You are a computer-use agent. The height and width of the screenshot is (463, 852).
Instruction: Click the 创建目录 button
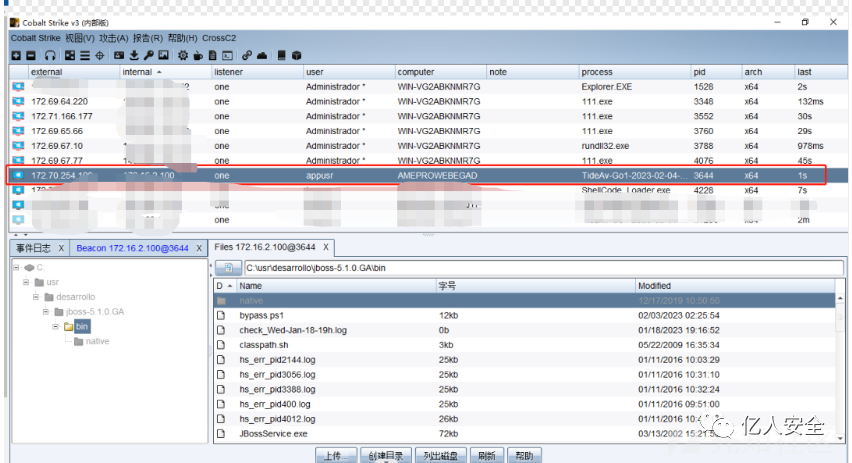(x=386, y=455)
